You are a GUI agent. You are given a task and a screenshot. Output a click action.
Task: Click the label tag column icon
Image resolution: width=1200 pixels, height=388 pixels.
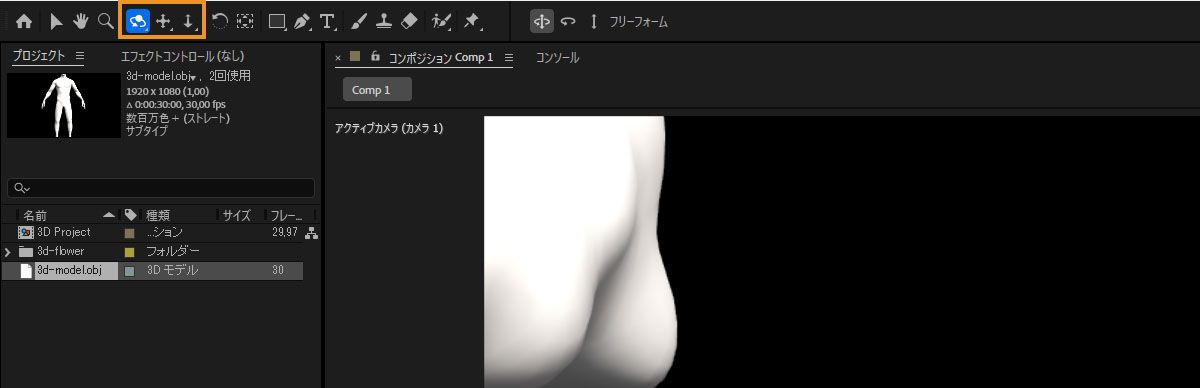(130, 215)
